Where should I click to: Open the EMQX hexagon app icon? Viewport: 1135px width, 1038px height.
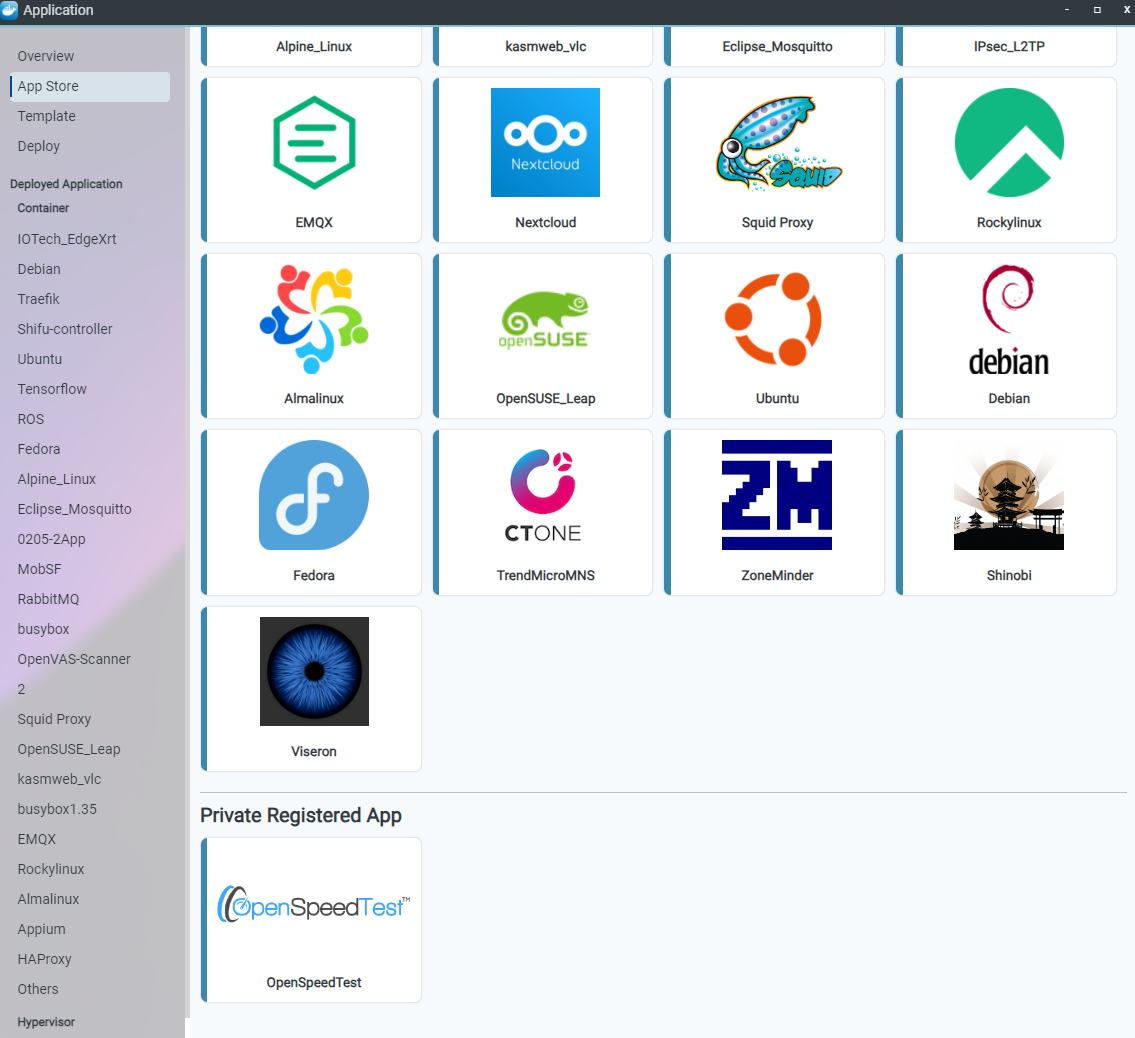(x=314, y=143)
